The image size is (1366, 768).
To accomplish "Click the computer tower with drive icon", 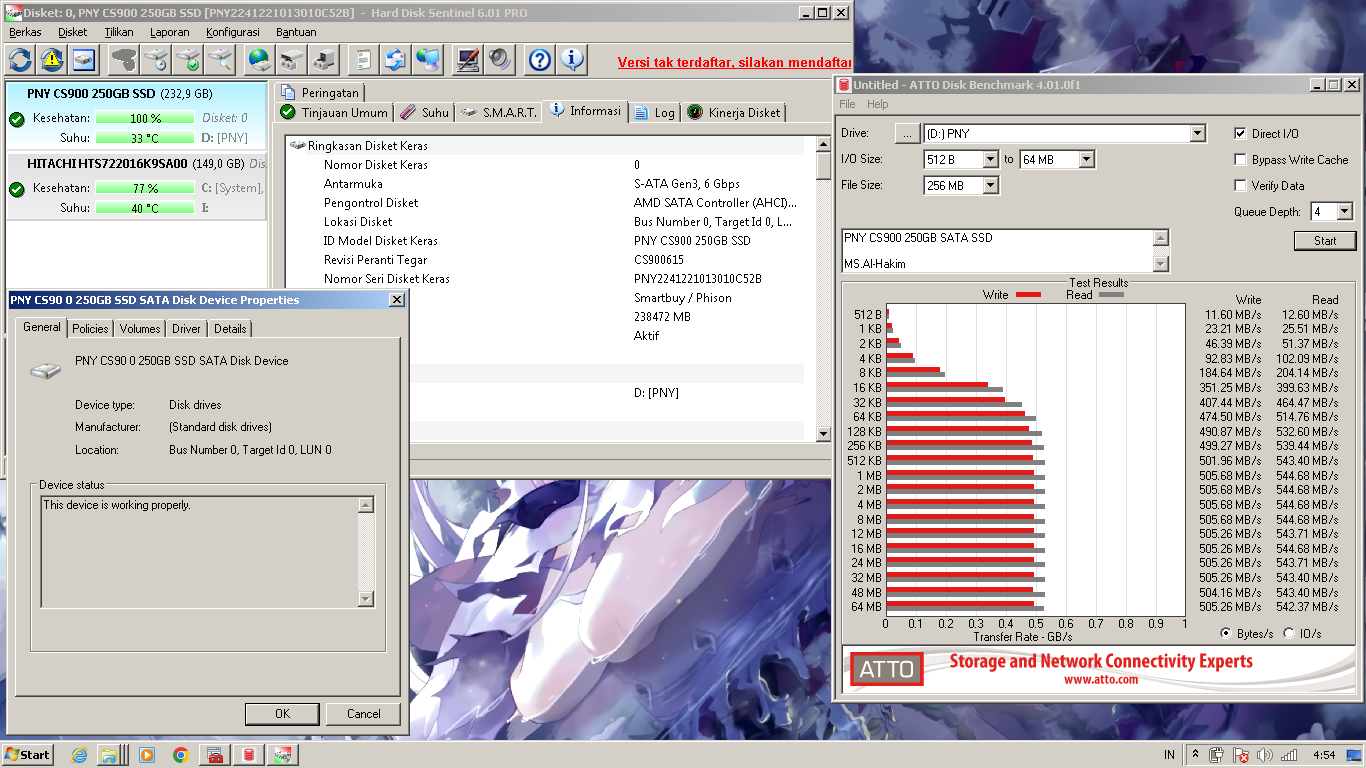I will click(324, 59).
